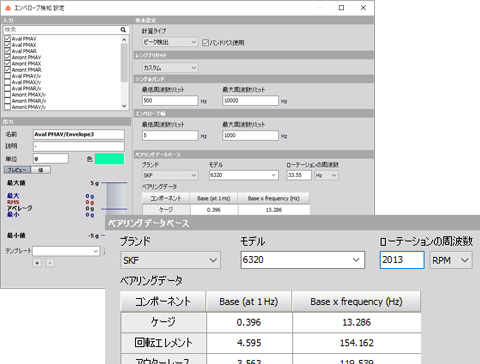The height and width of the screenshot is (364, 480).
Task: Click the plus button below the template dropdown
Action: 37,263
